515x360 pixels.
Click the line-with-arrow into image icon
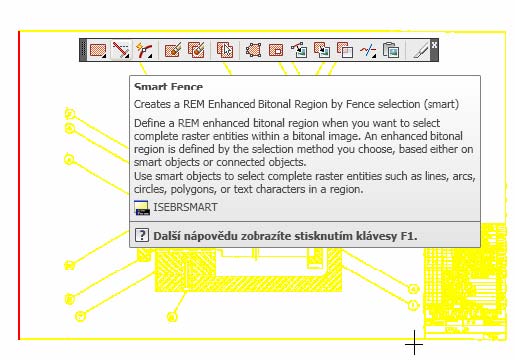coord(299,50)
